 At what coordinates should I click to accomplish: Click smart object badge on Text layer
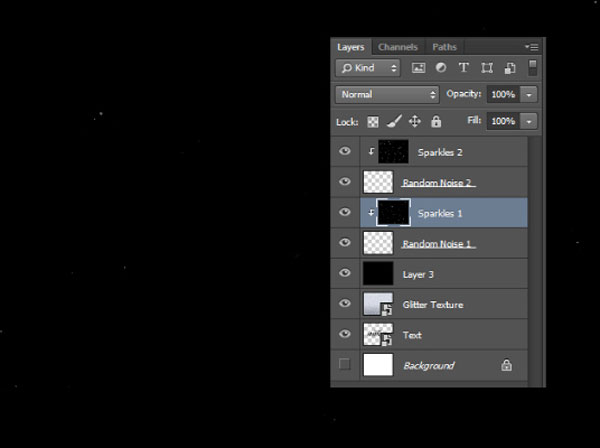tap(387, 340)
